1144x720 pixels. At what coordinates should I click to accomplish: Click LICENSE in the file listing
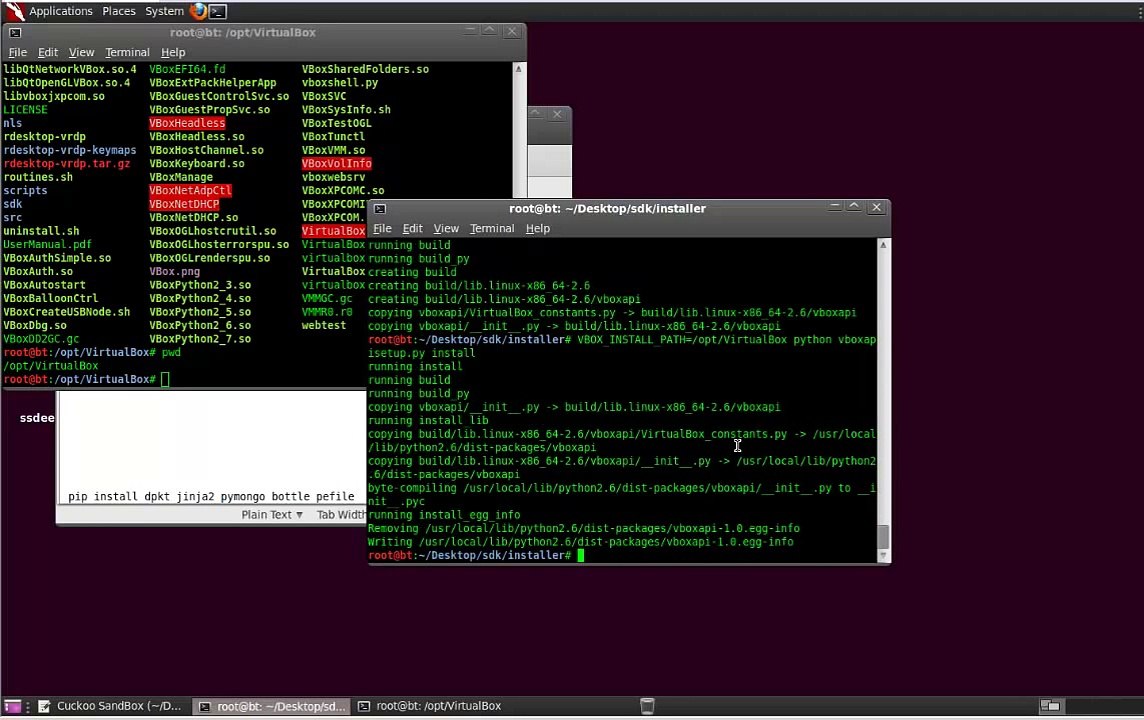(x=26, y=109)
